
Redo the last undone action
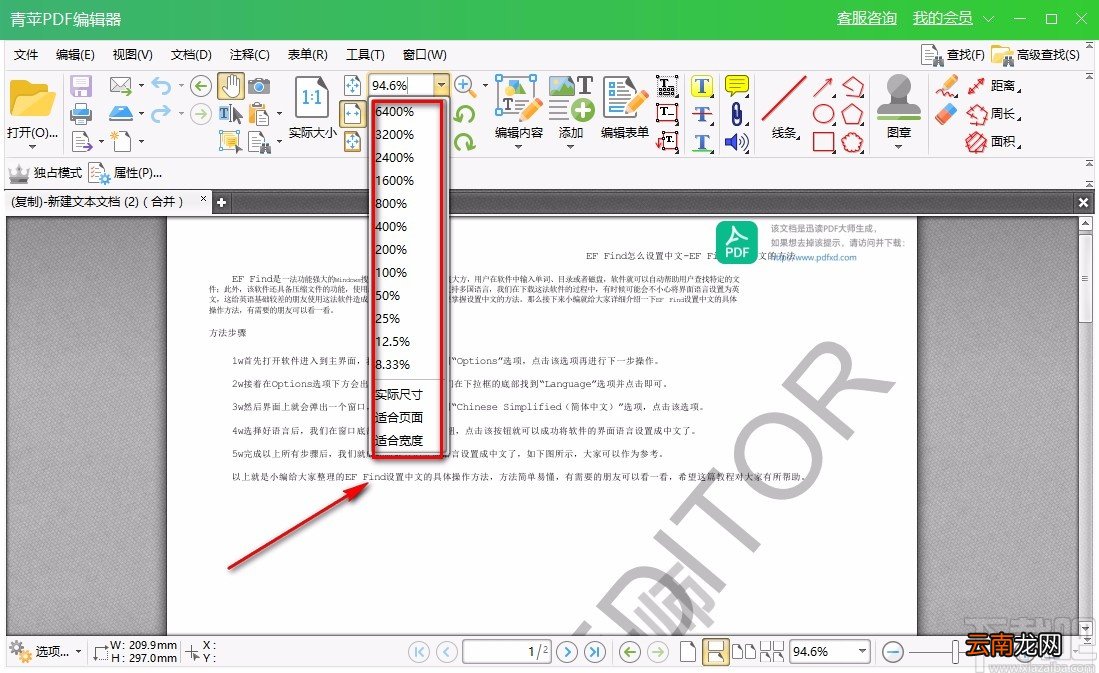point(161,113)
